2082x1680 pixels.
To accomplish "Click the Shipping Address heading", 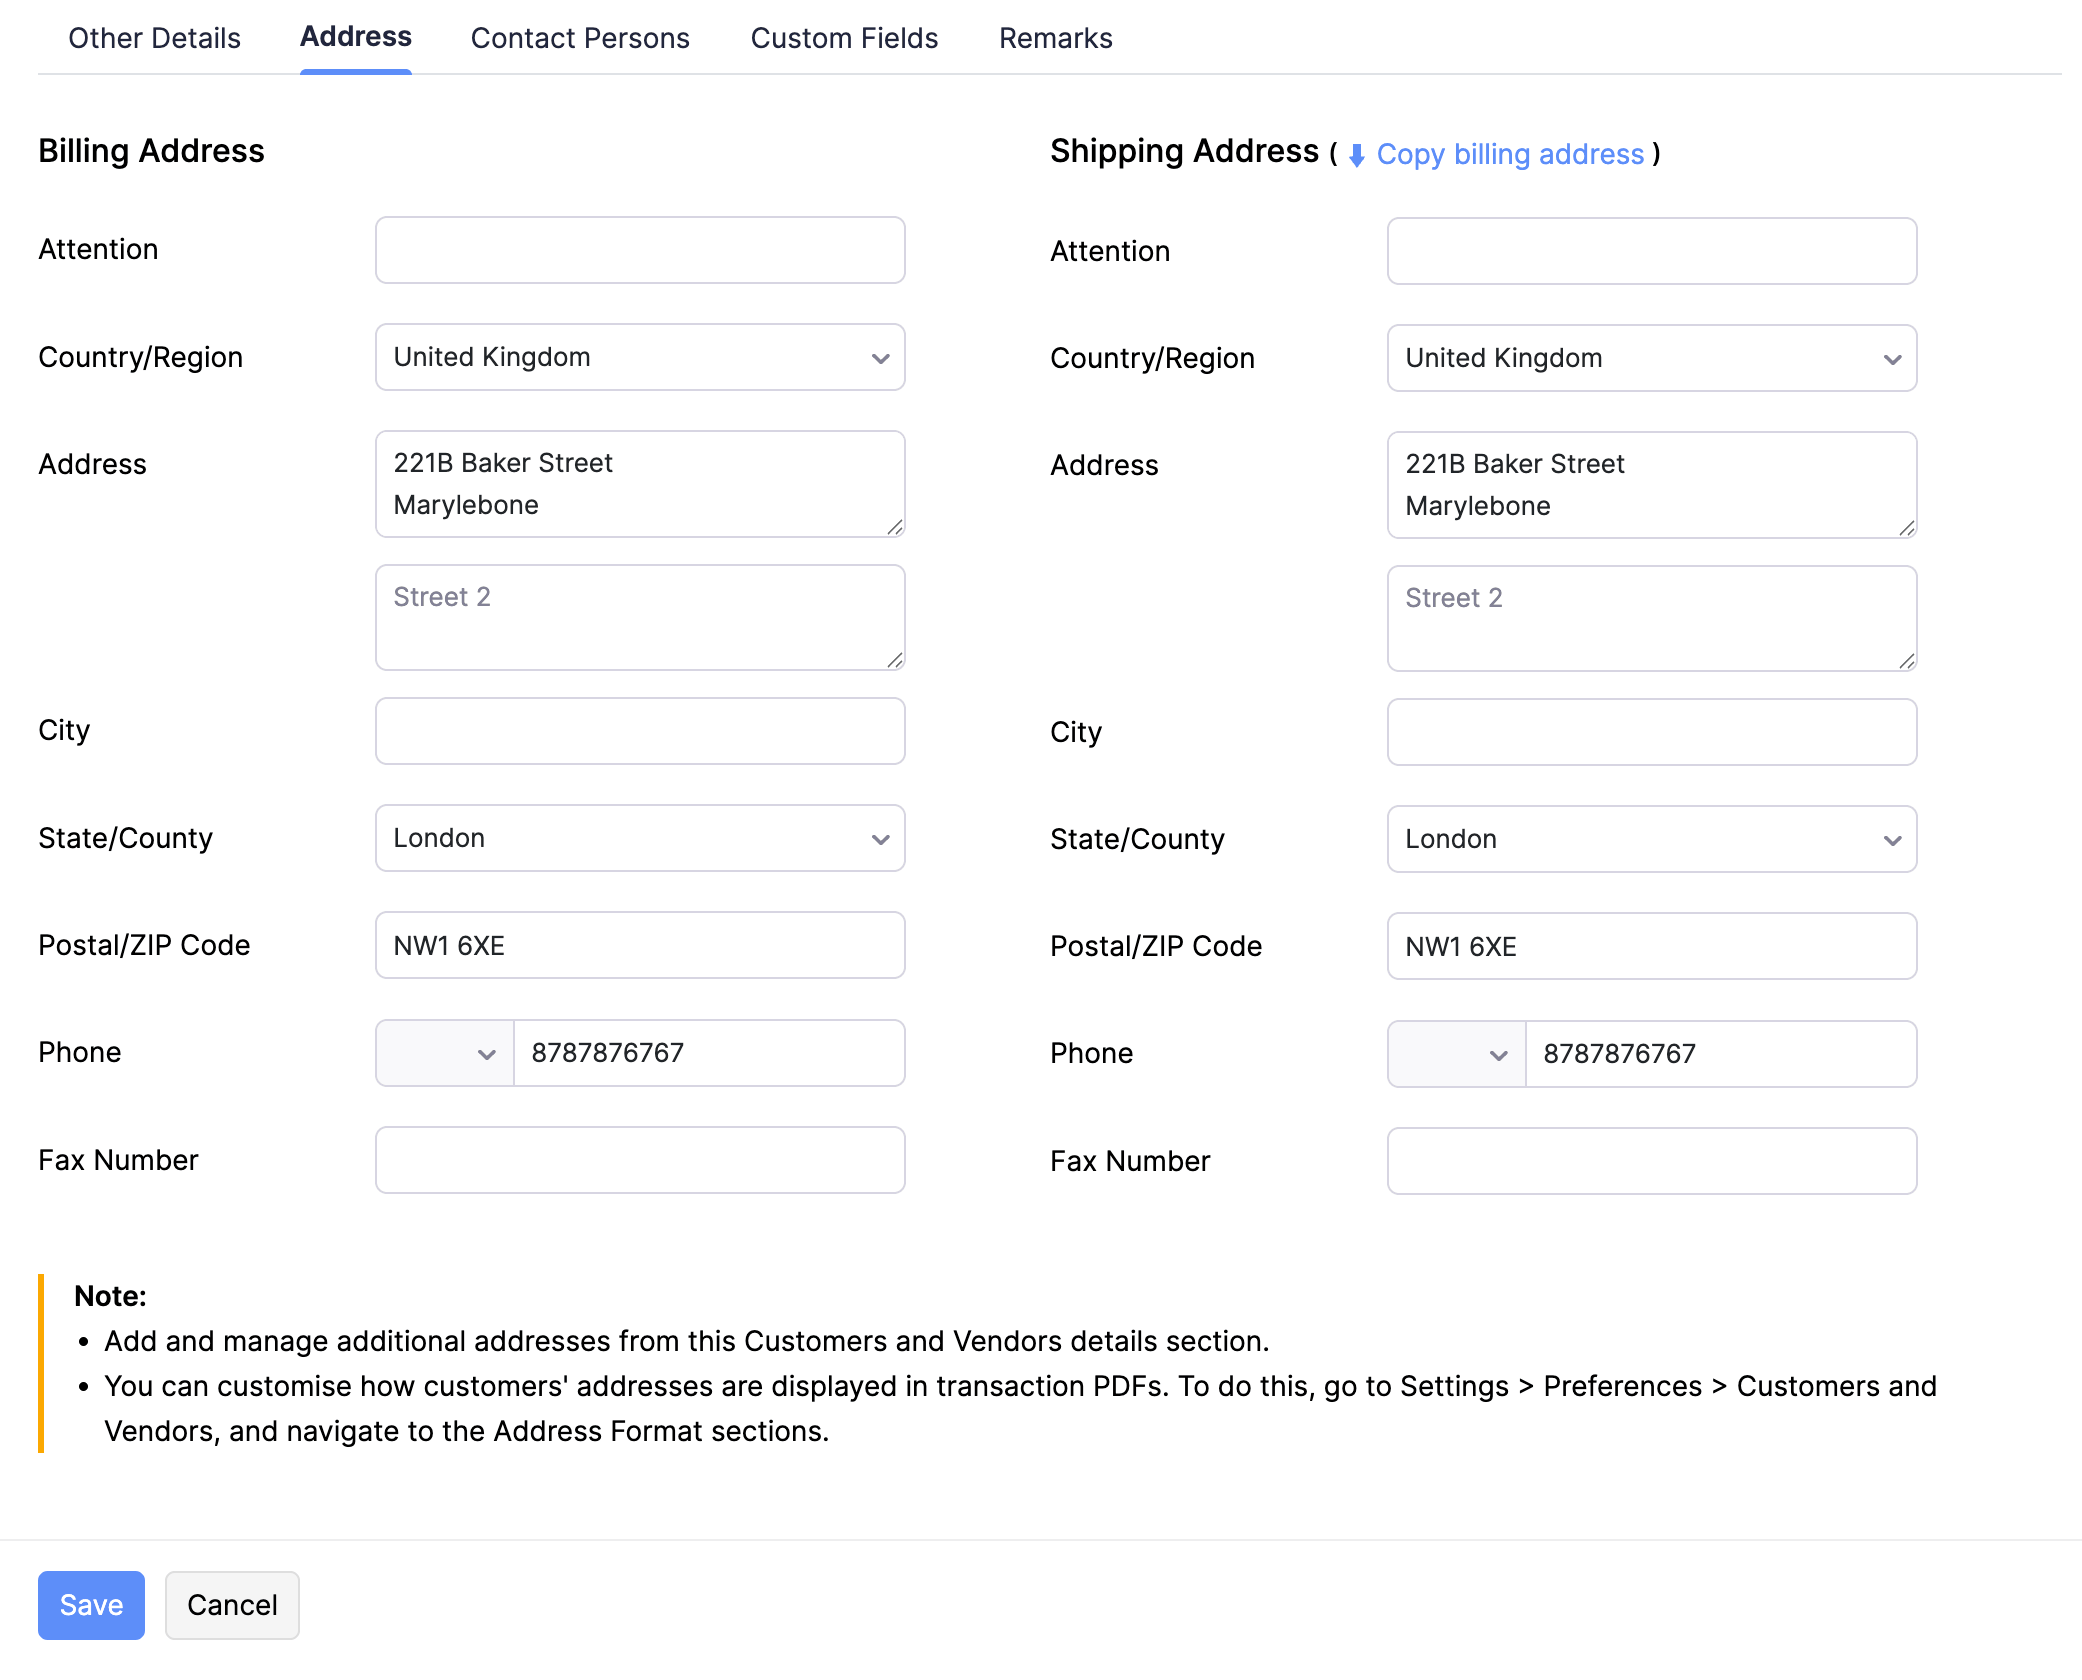I will pos(1184,151).
